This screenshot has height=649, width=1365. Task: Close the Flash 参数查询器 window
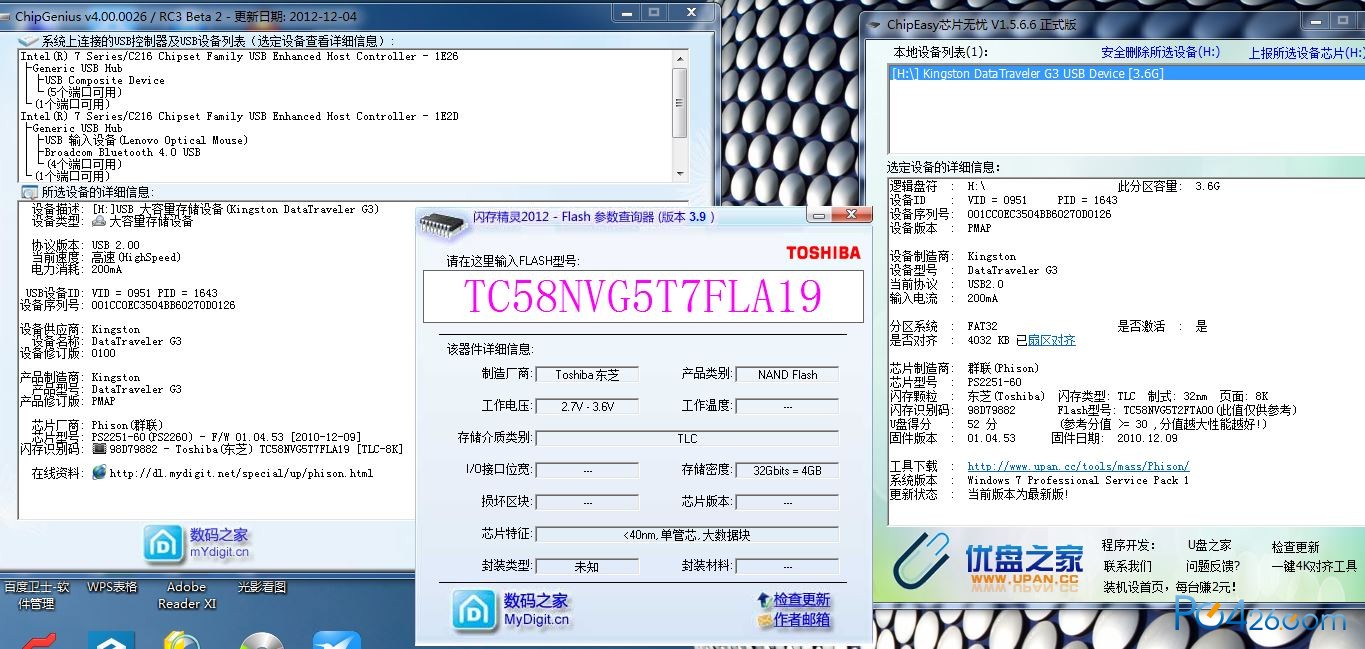point(852,216)
